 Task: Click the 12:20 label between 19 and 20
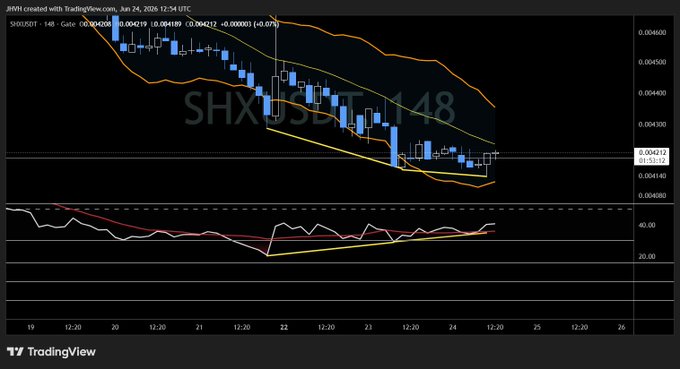pos(73,327)
